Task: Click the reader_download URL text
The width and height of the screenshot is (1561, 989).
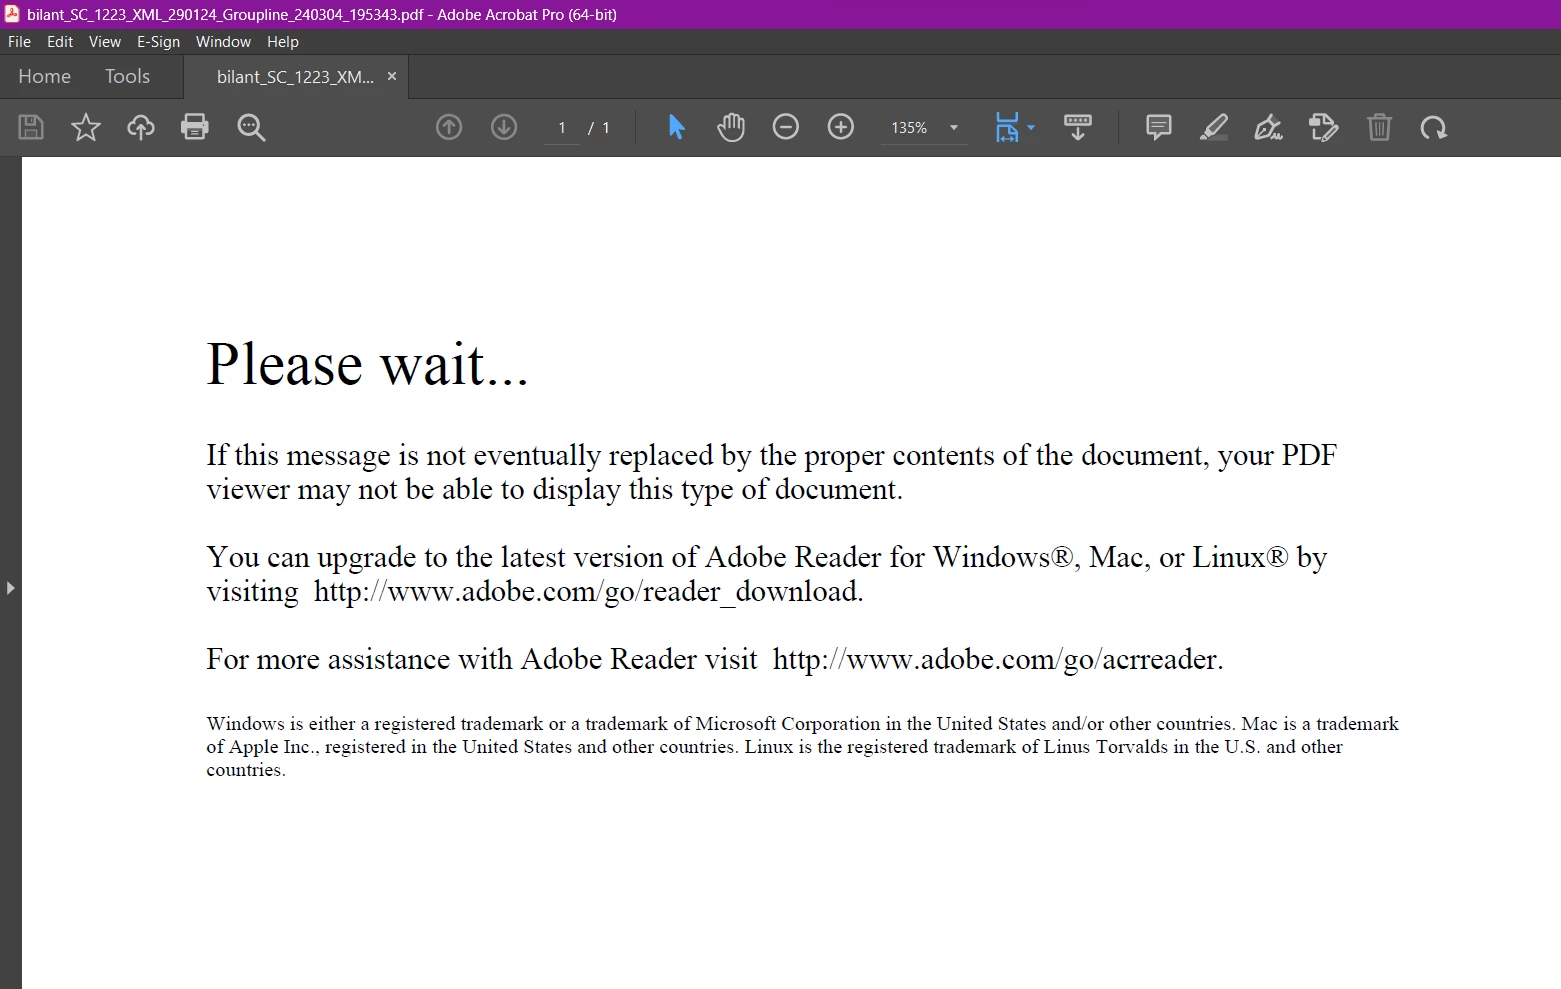Action: point(588,591)
